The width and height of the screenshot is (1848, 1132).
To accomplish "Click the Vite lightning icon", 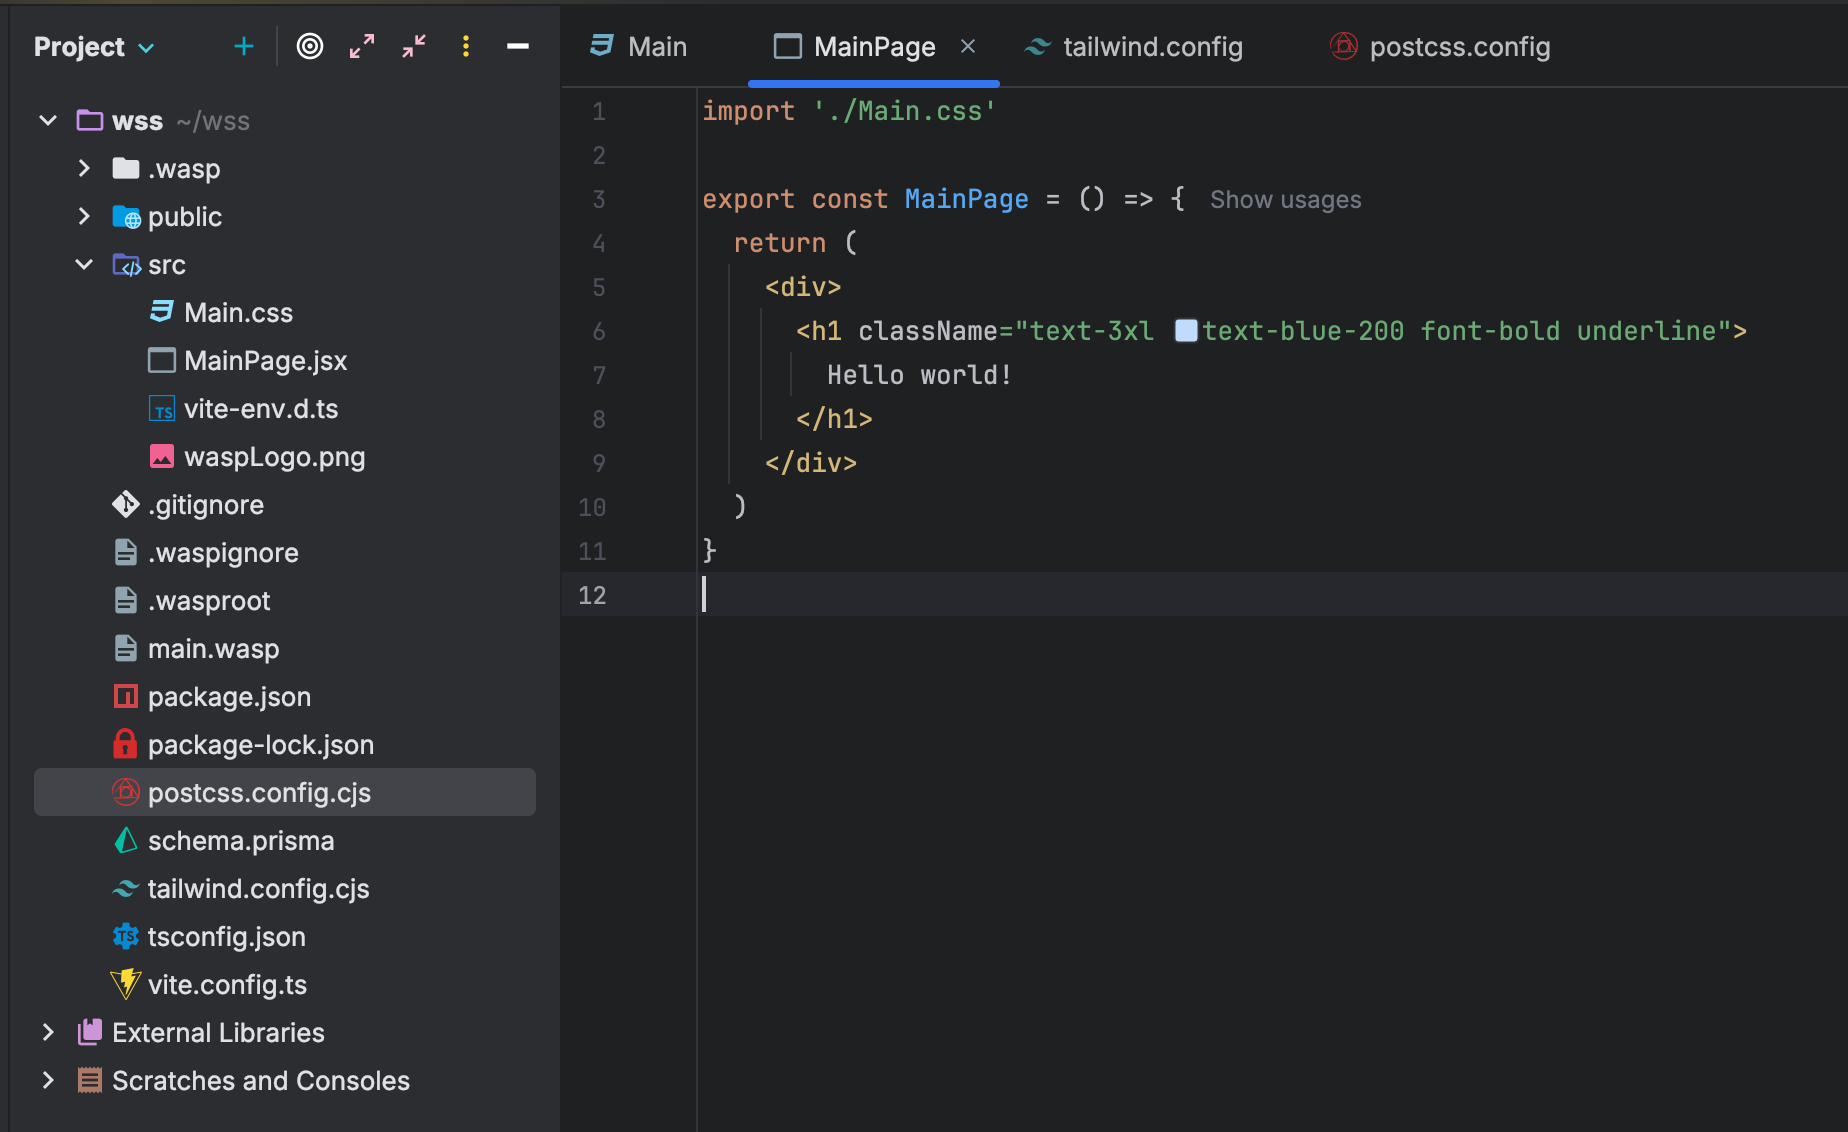I will 126,984.
